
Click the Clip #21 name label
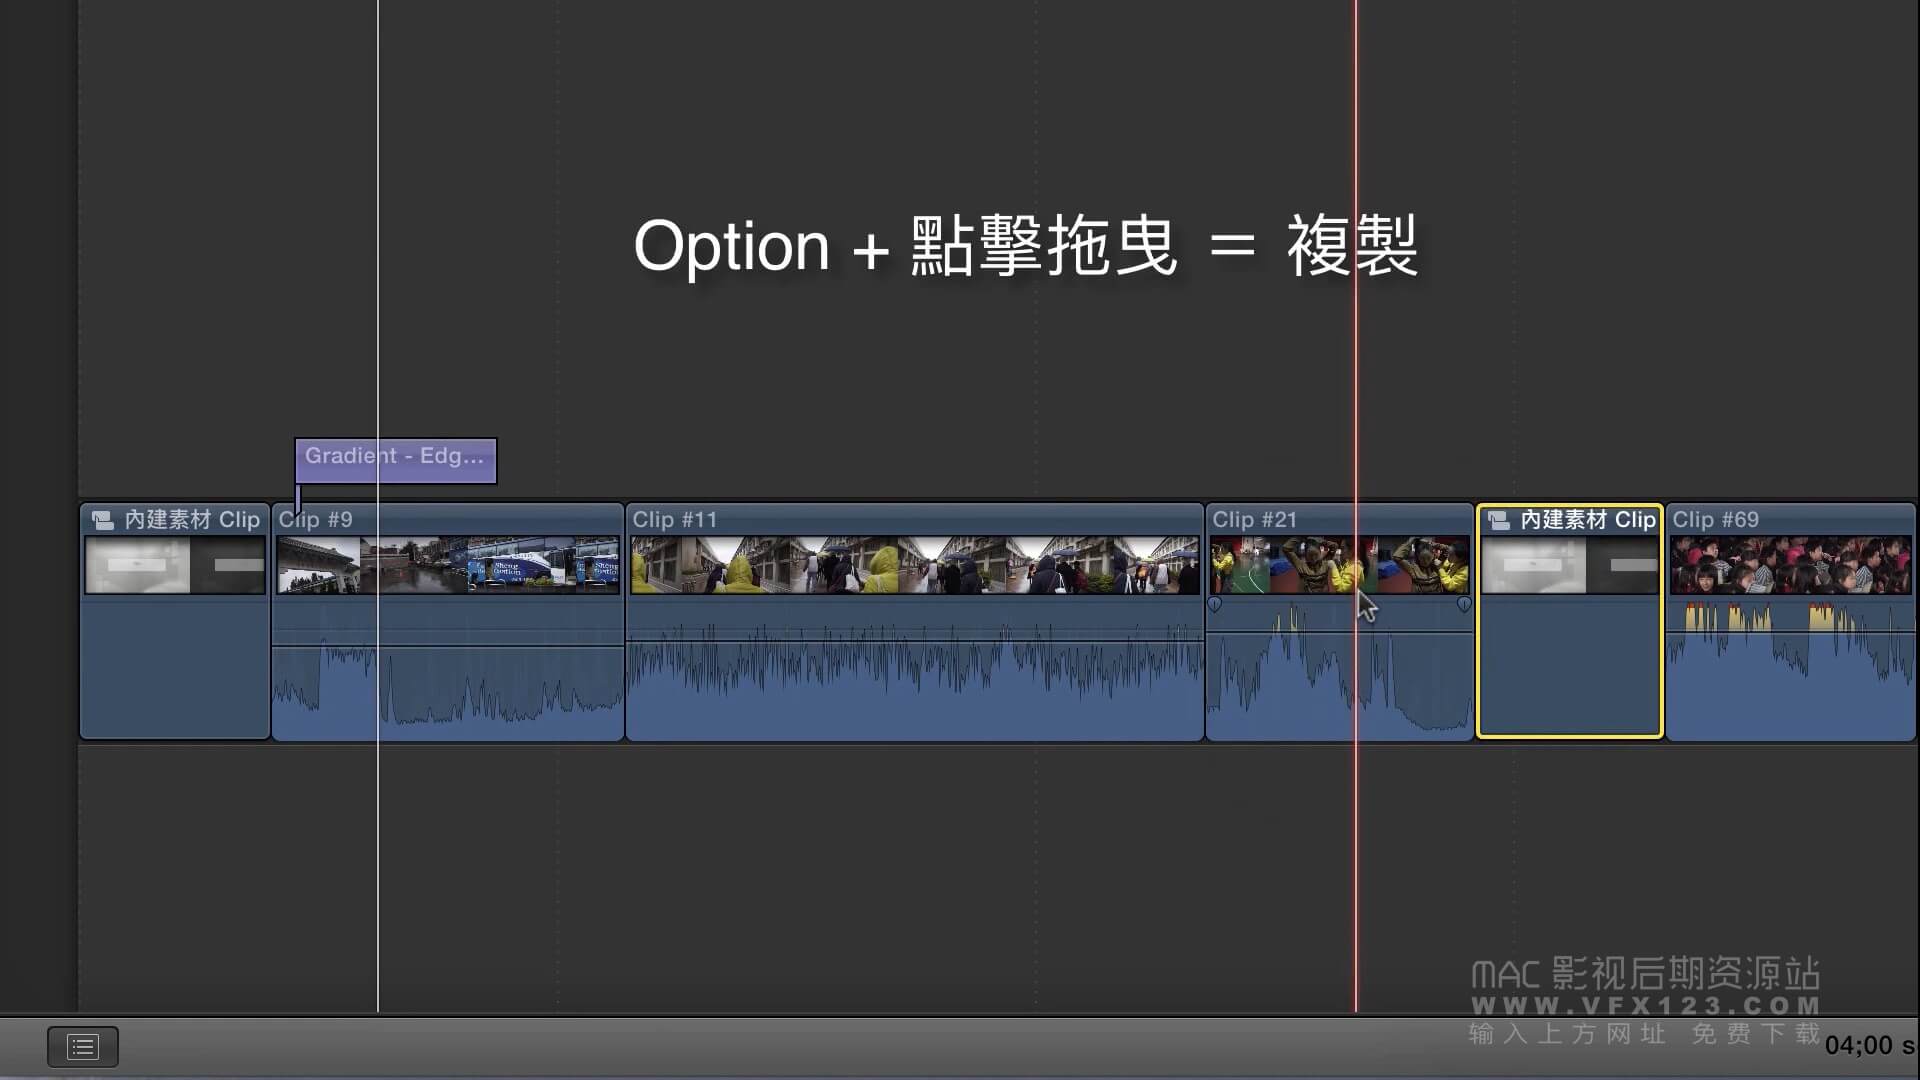pyautogui.click(x=1254, y=520)
